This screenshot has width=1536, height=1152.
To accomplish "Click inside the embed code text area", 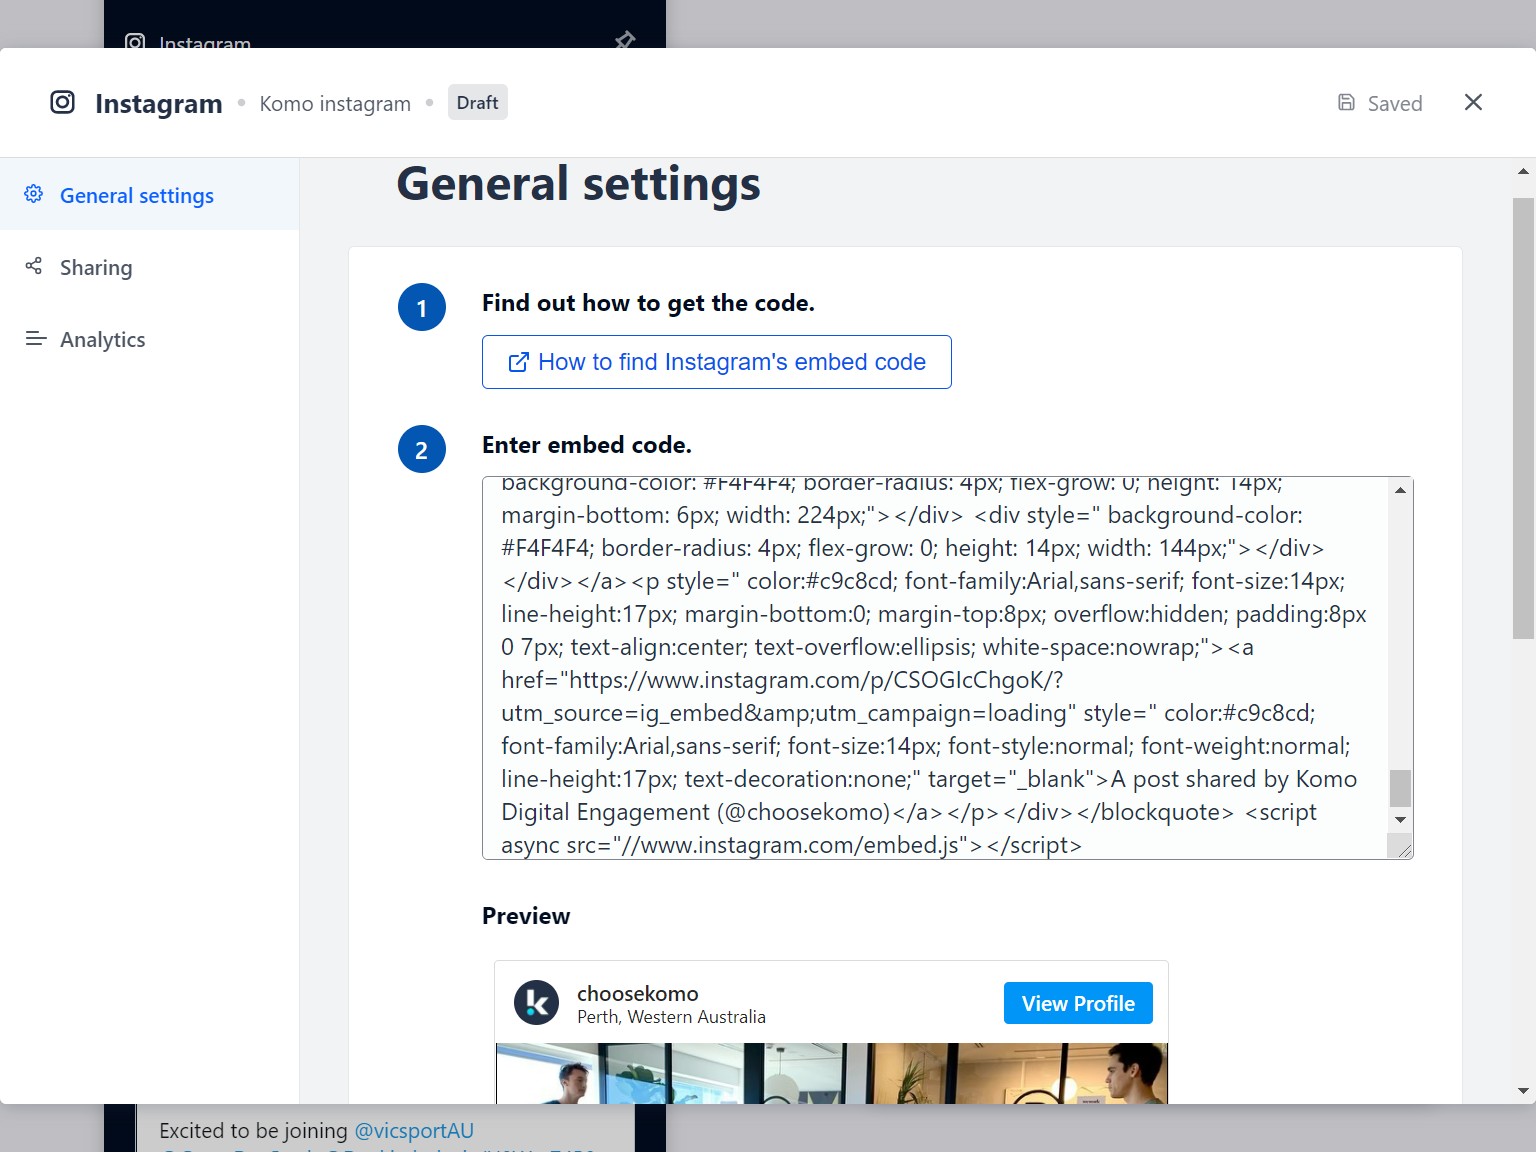I will 935,668.
